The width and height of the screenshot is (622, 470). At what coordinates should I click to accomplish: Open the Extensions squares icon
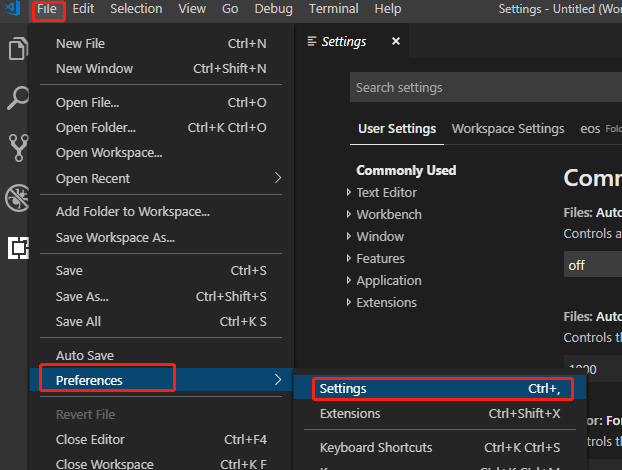tap(18, 248)
